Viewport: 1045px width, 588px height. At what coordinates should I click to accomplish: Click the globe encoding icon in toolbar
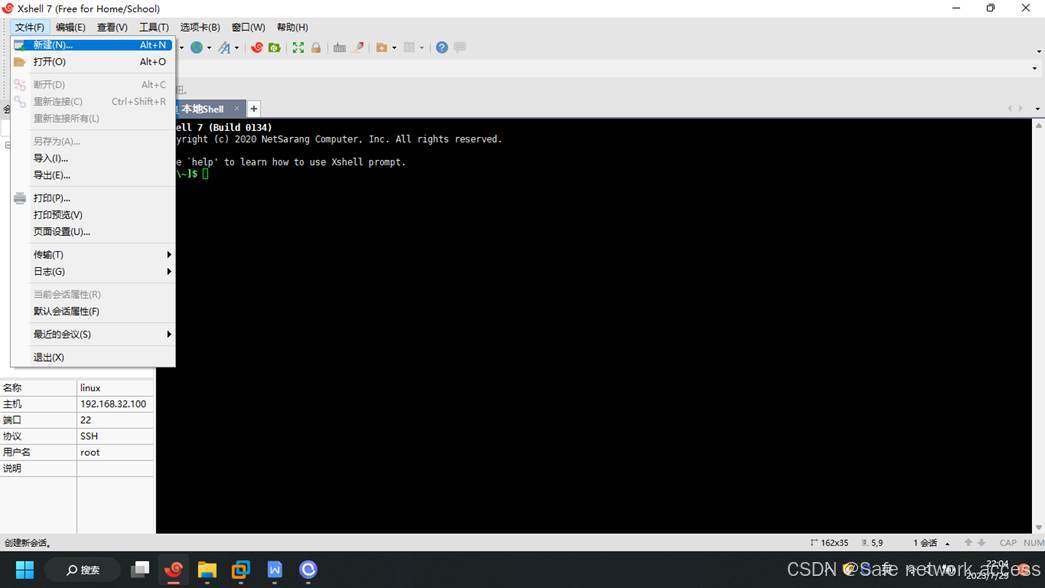pyautogui.click(x=197, y=47)
